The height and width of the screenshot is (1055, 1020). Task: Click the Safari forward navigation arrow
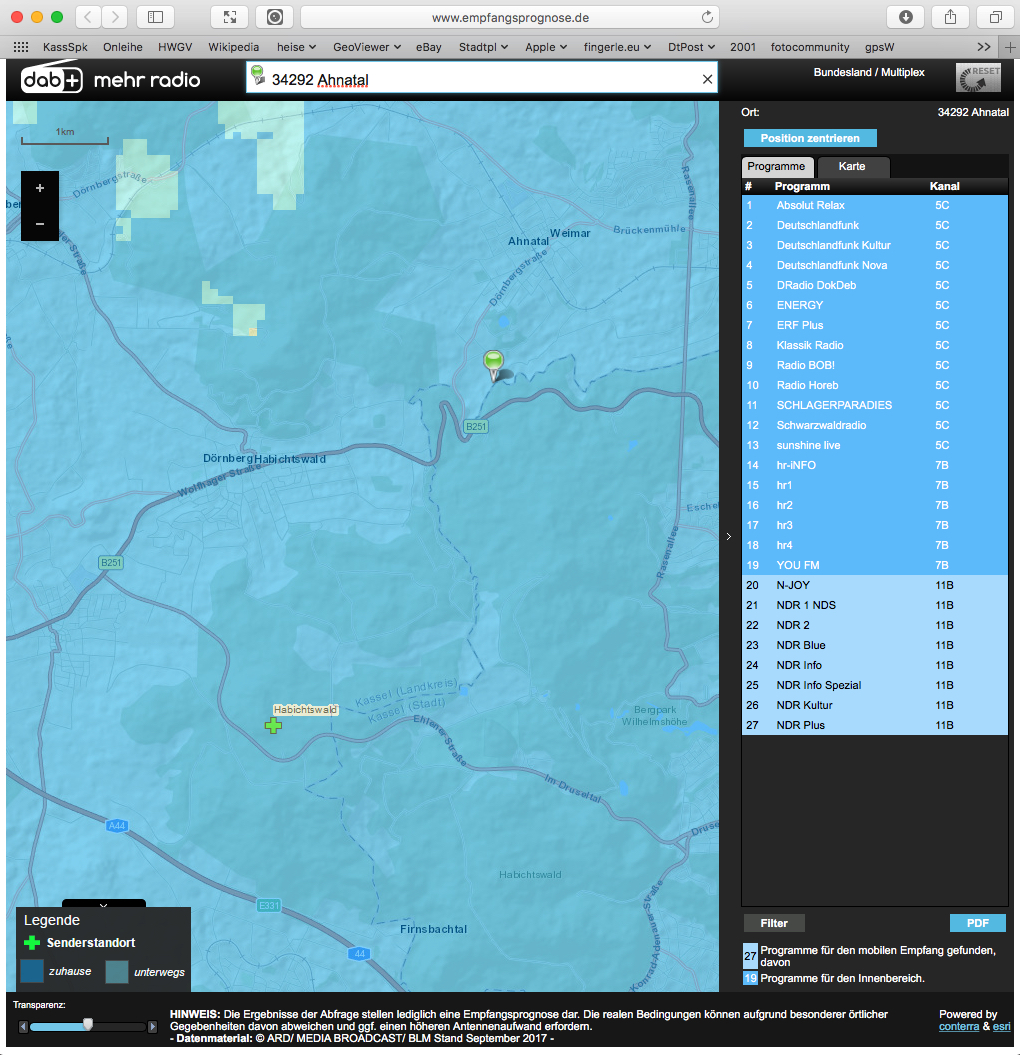click(x=114, y=17)
